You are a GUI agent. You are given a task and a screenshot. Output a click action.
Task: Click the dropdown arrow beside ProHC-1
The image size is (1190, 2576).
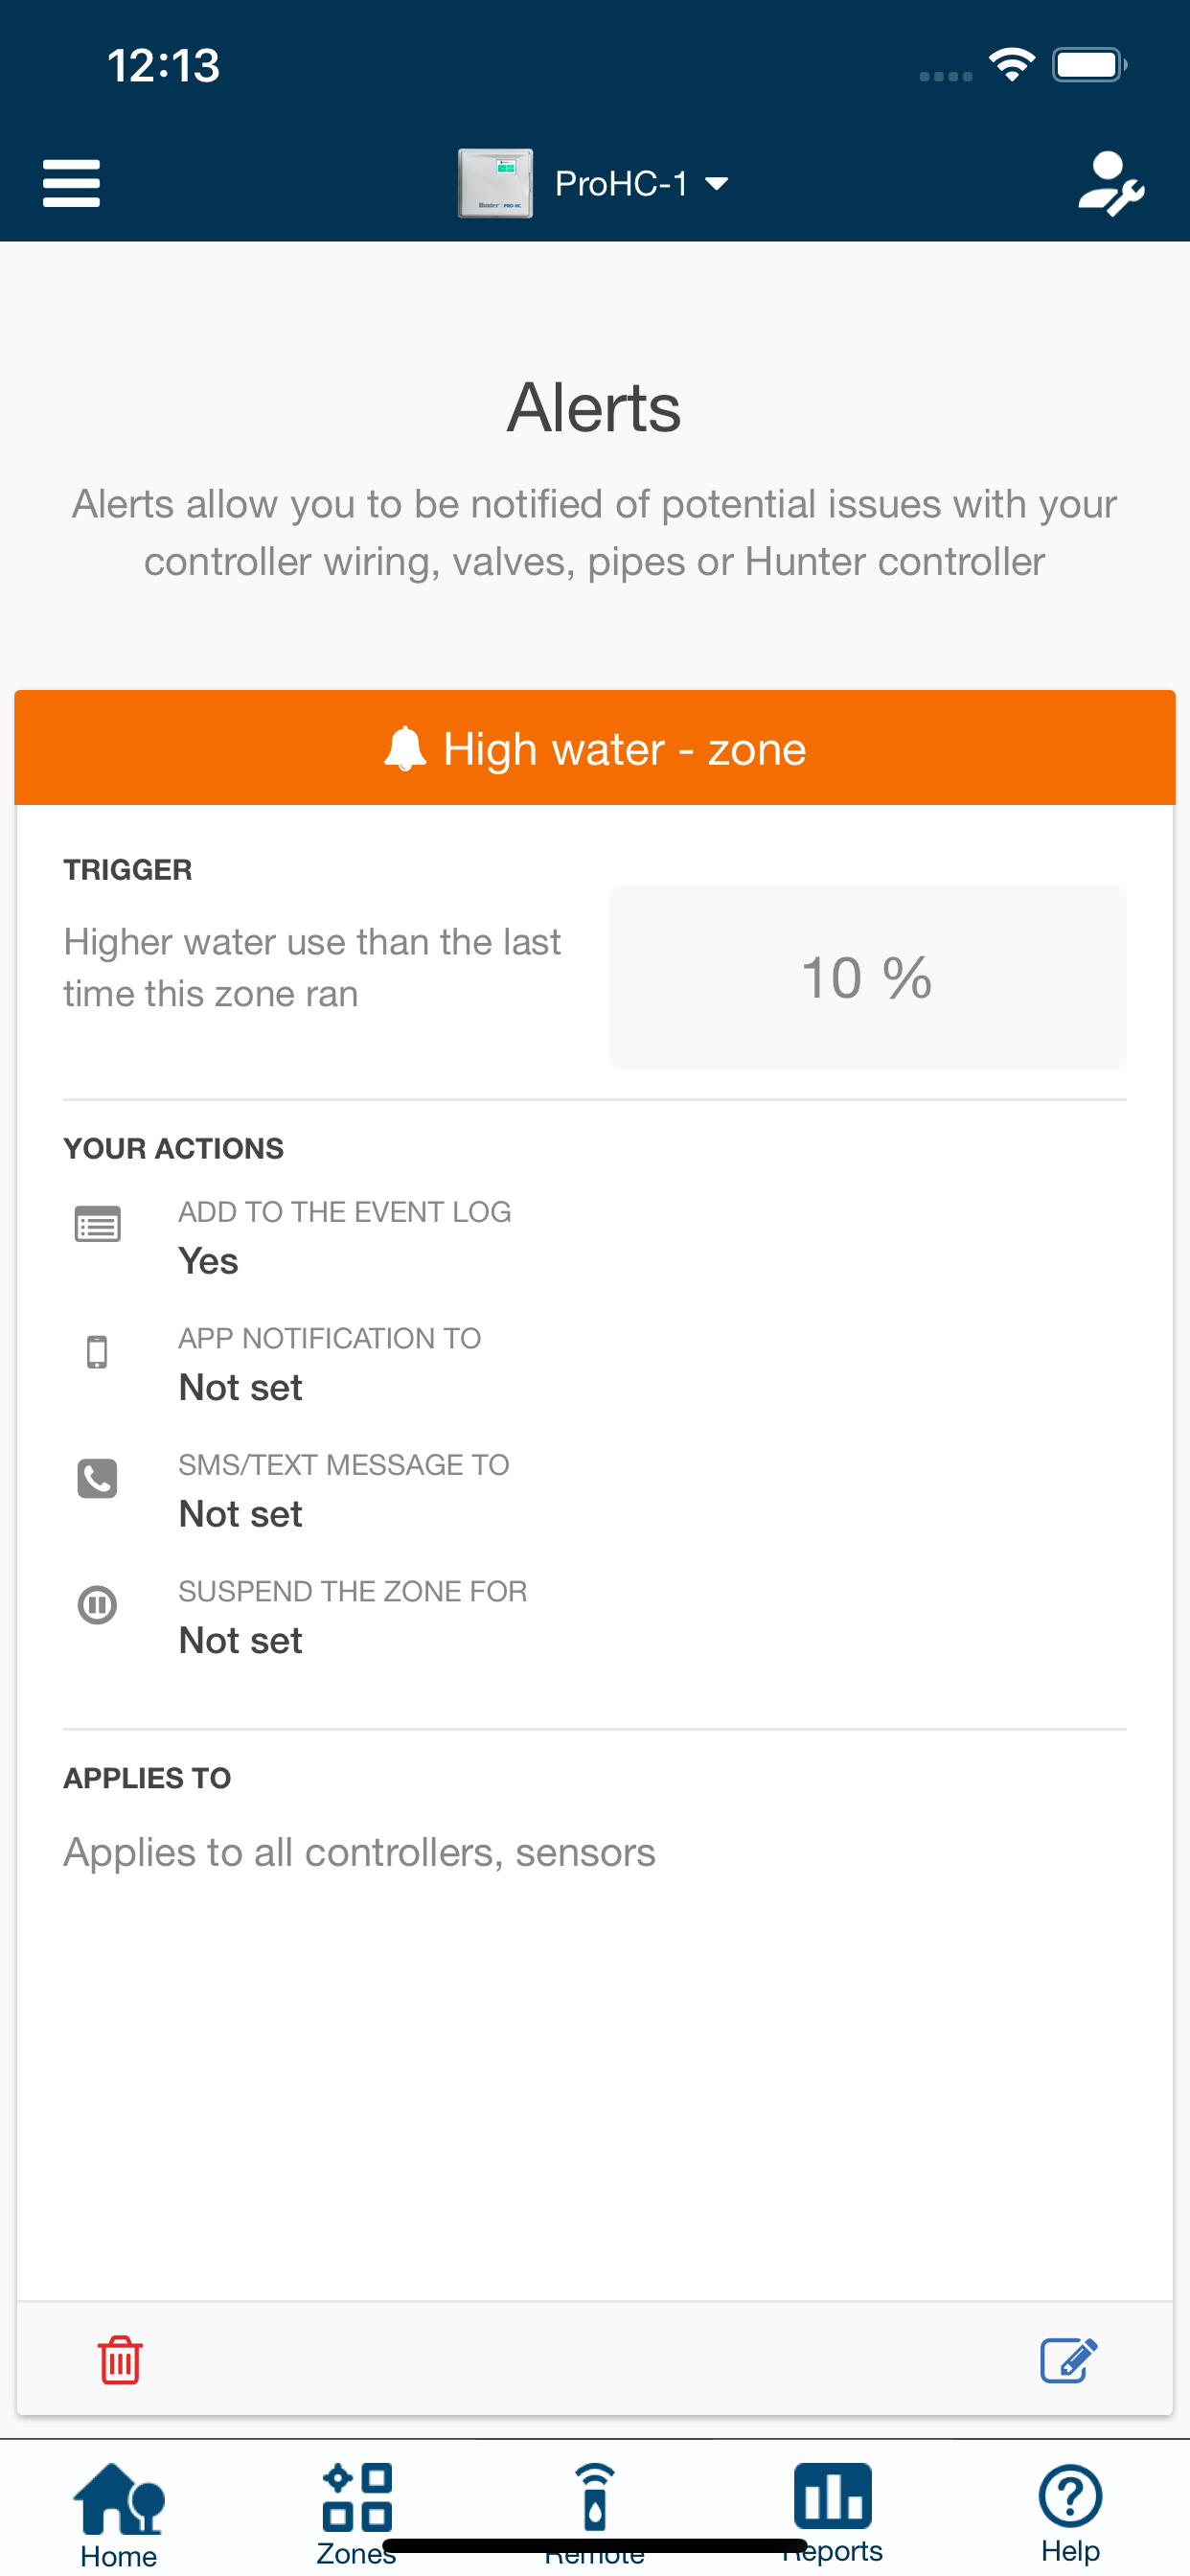[x=716, y=184]
